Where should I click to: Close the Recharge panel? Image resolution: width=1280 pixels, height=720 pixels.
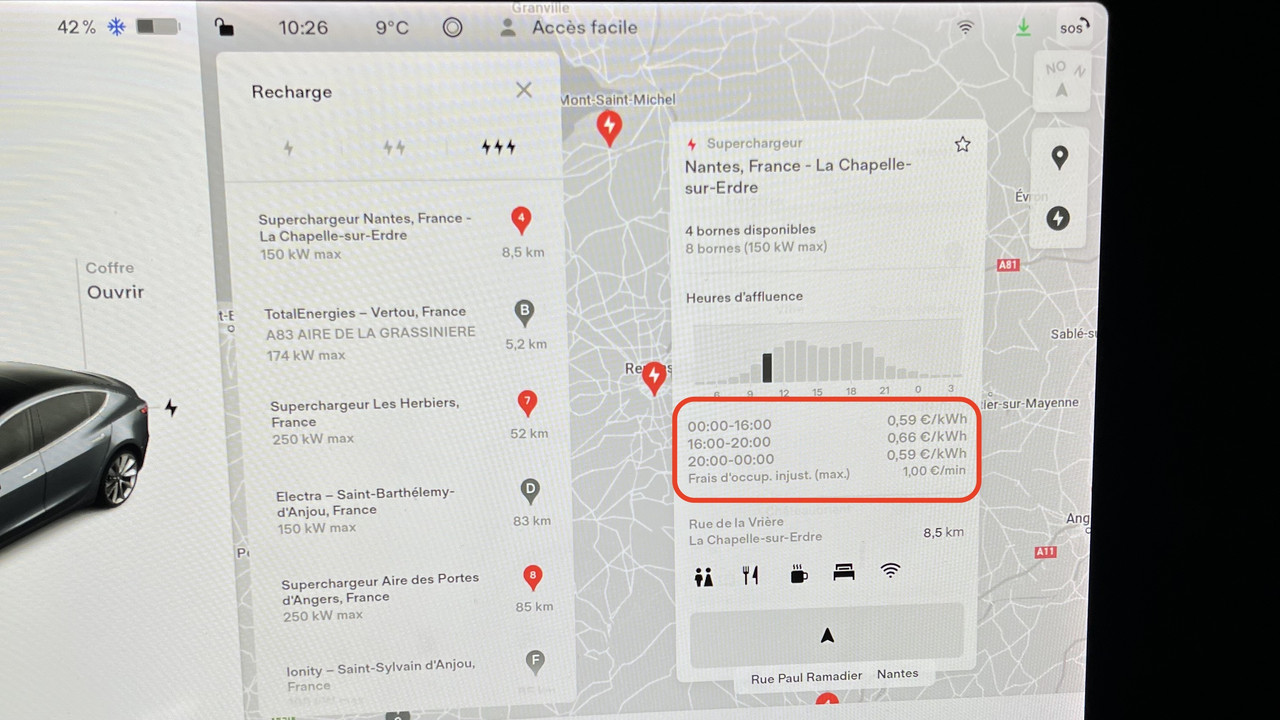pyautogui.click(x=524, y=90)
